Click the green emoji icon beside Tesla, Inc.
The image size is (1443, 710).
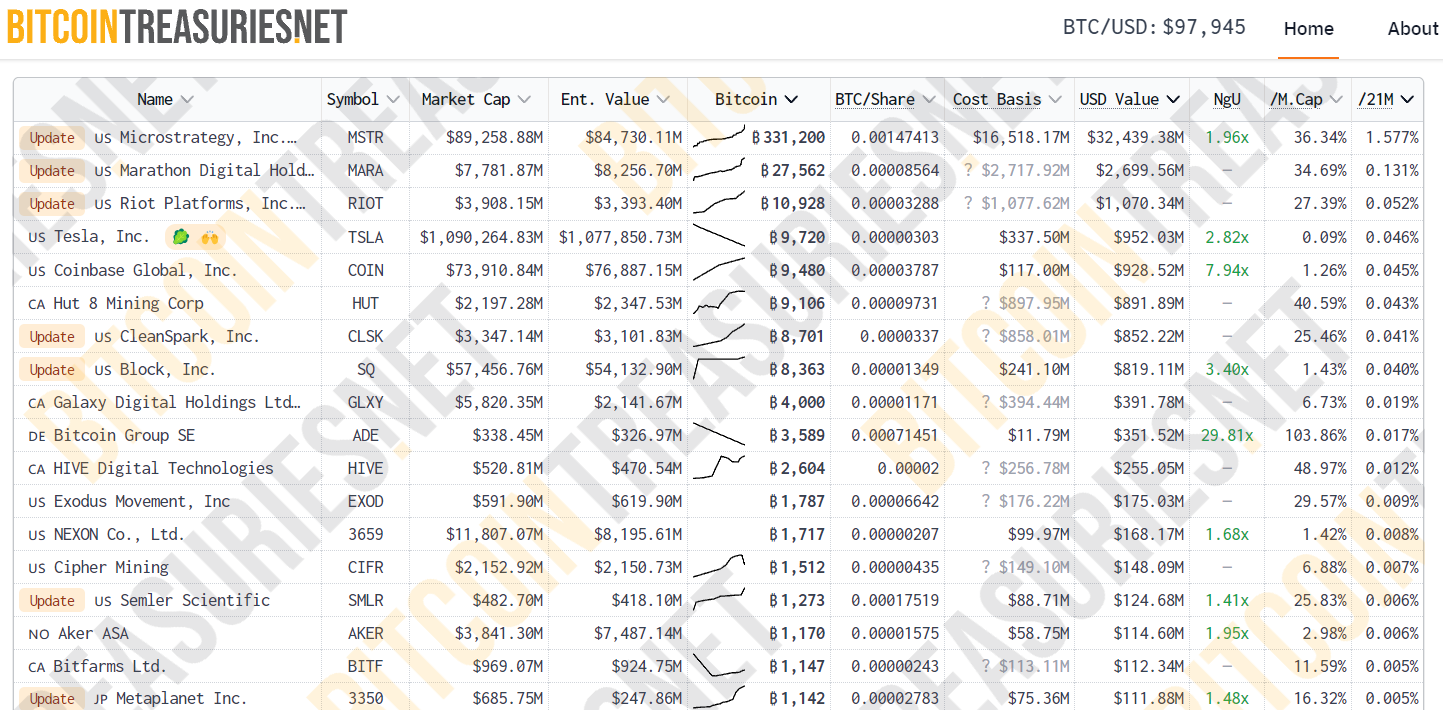180,237
